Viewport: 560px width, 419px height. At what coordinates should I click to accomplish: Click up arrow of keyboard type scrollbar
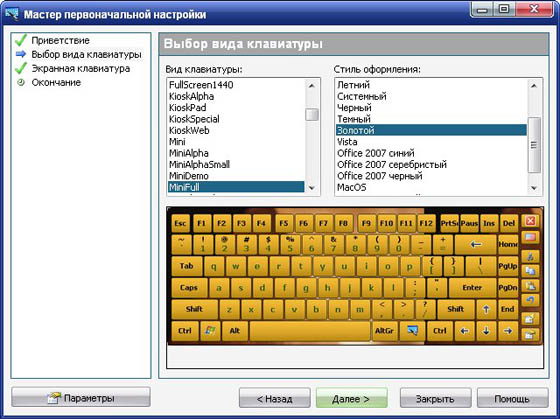[312, 85]
